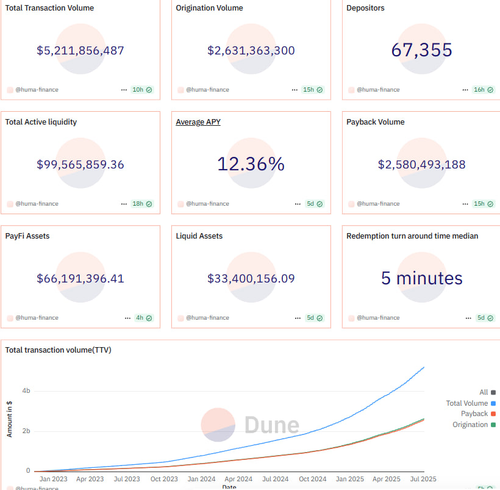Image resolution: width=500 pixels, height=490 pixels.
Task: Click the red Payback swatch in legend
Action: (493, 414)
